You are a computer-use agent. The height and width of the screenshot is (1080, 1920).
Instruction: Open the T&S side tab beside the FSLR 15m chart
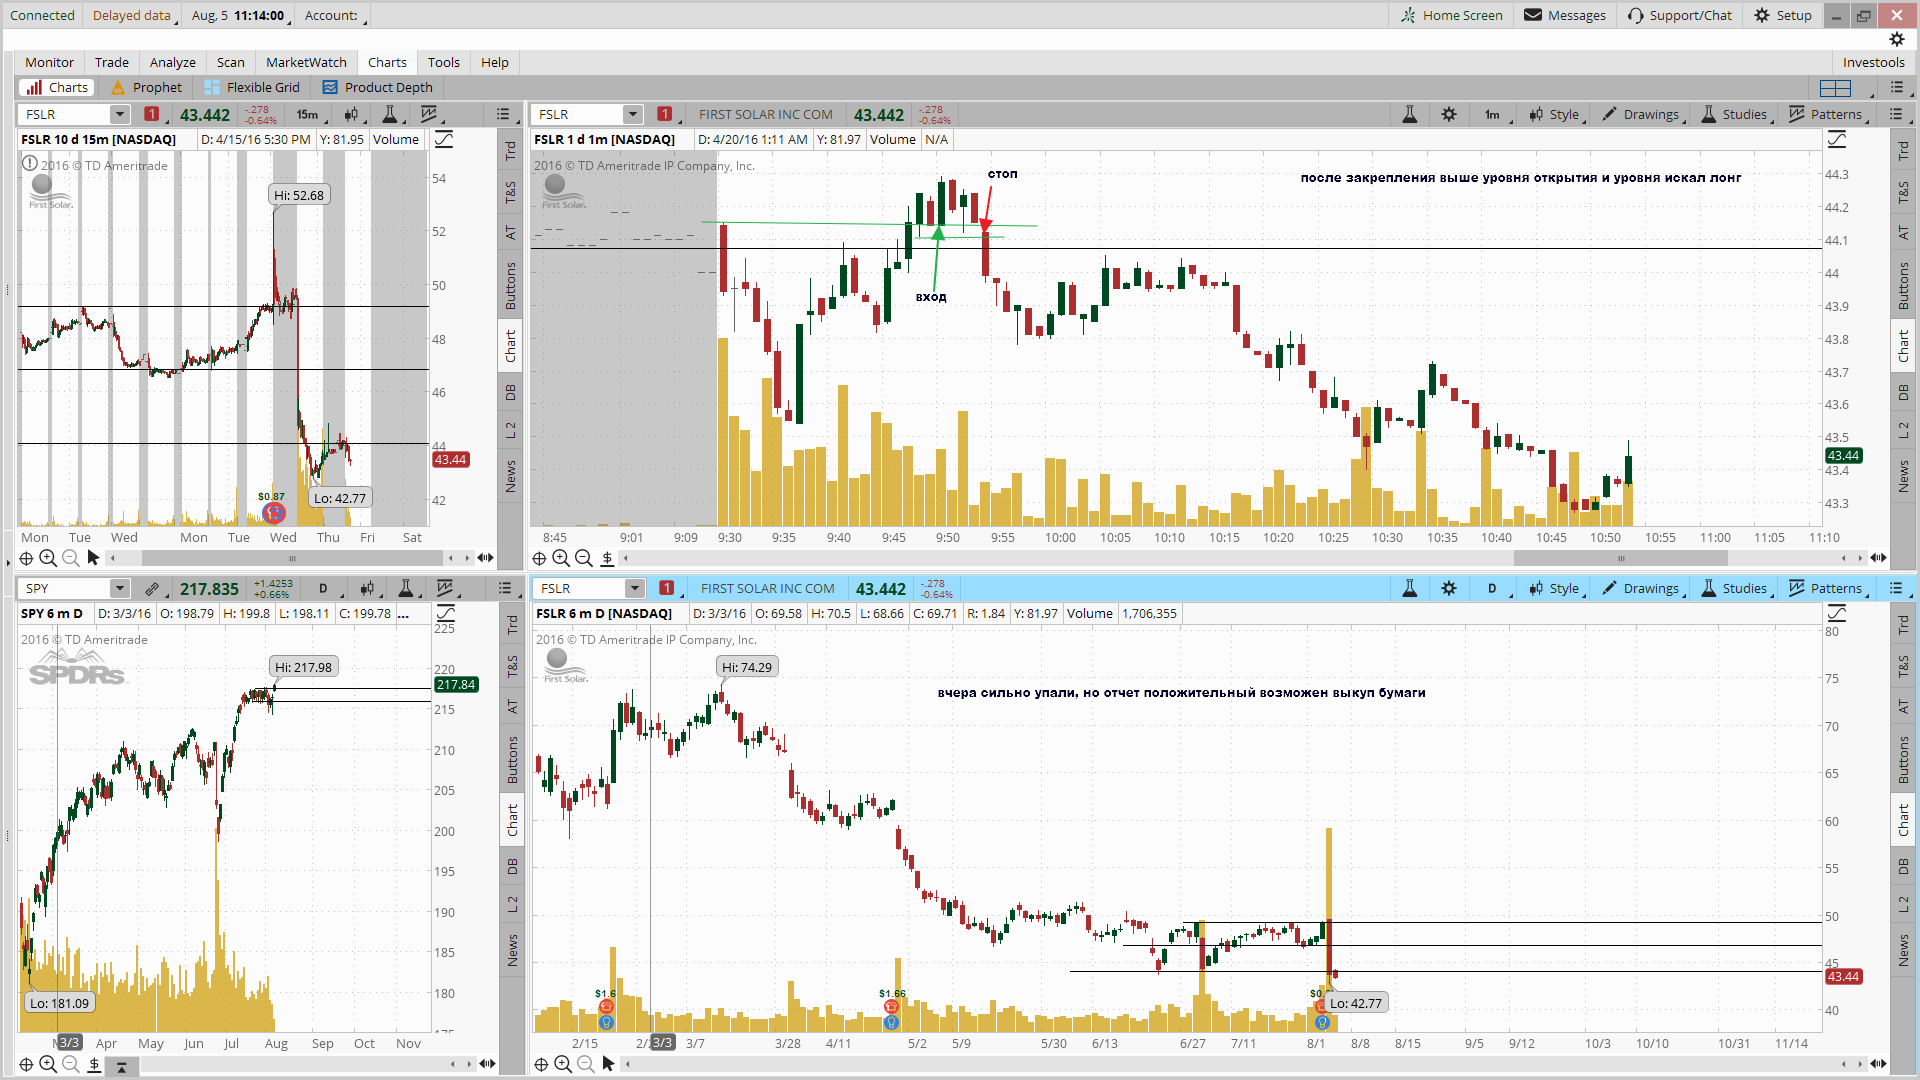(510, 193)
